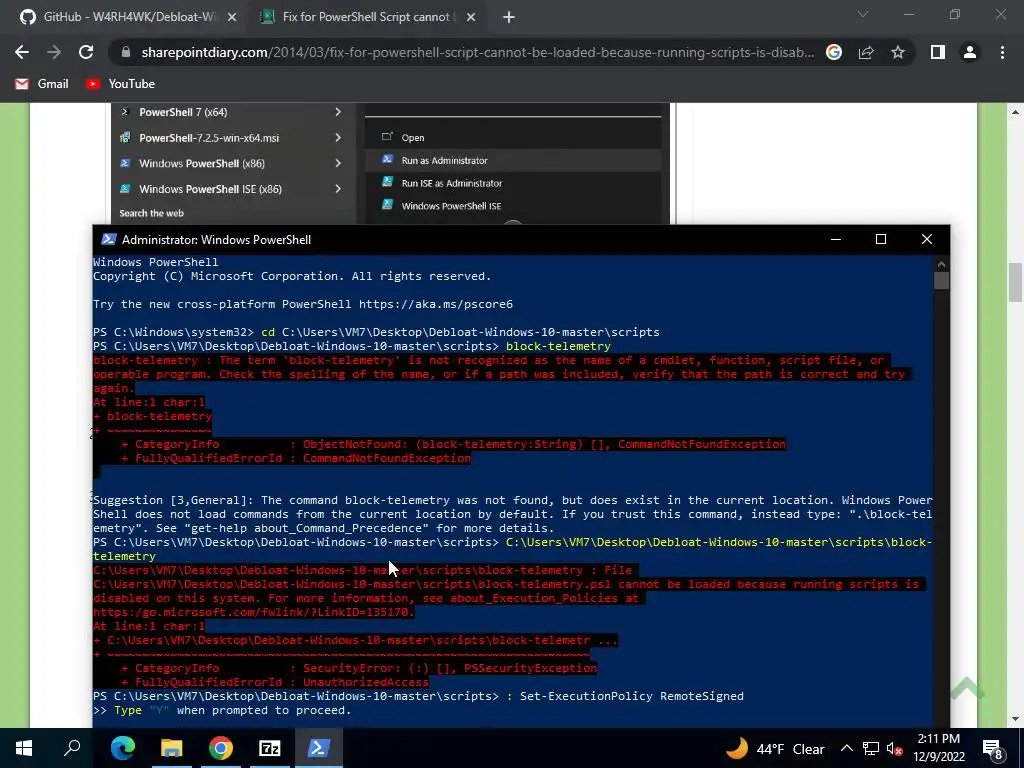The height and width of the screenshot is (768, 1024).
Task: Switch to Fix for PowerShell Script tab
Action: (366, 17)
